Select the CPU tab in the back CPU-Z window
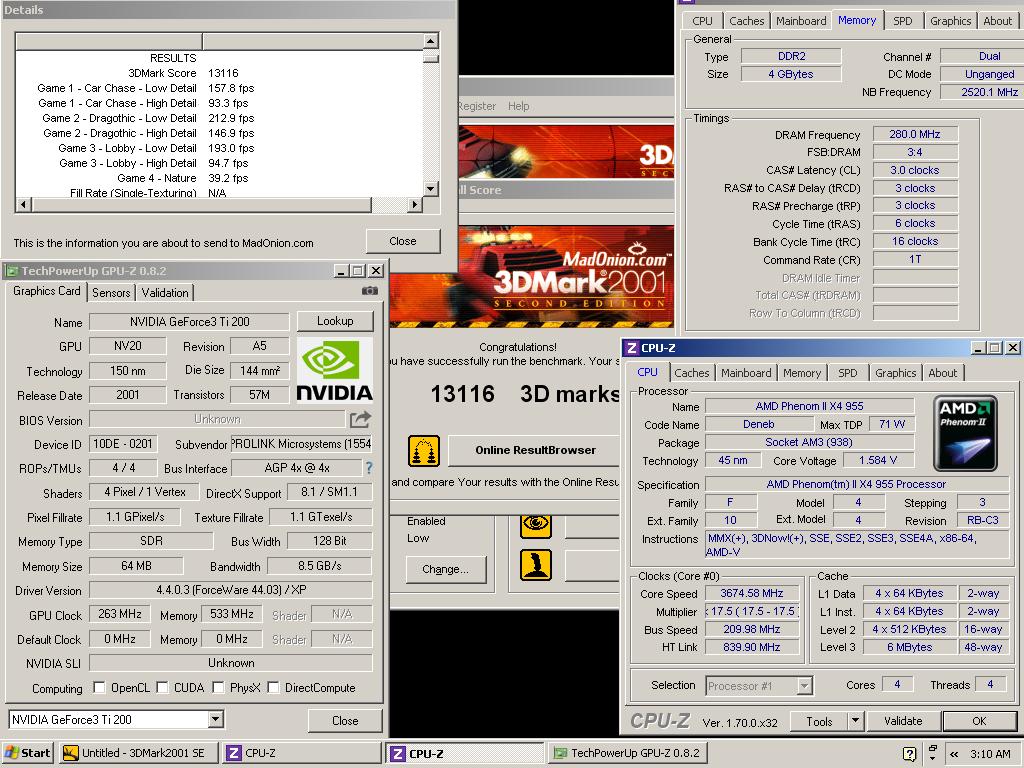This screenshot has width=1024, height=768. pos(702,21)
